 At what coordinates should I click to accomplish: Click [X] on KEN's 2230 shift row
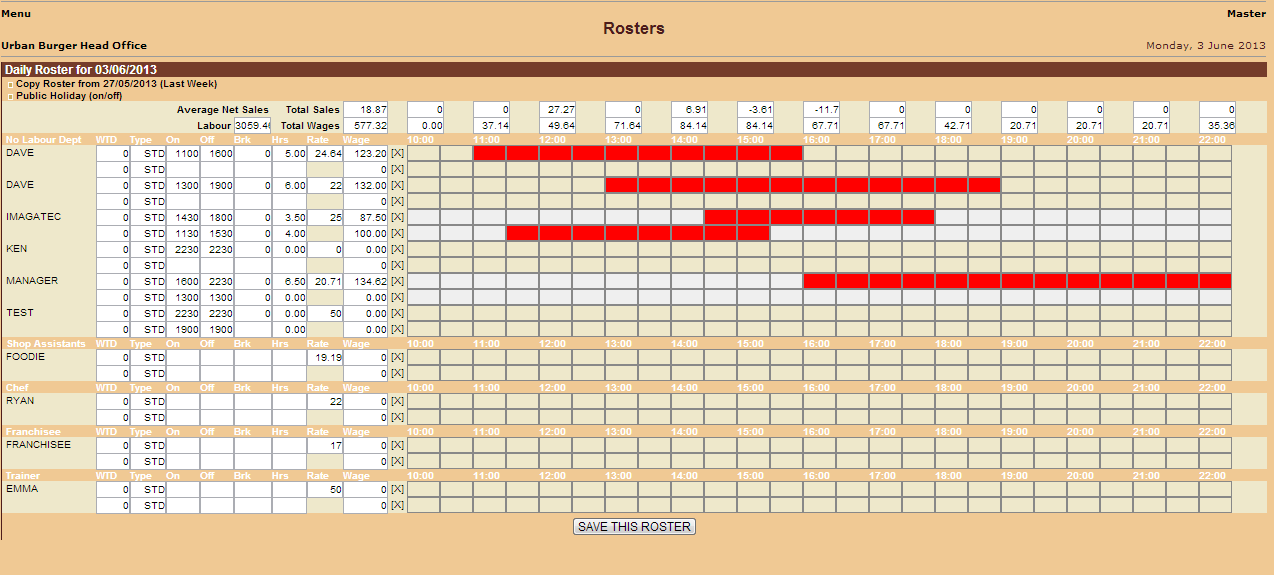click(397, 249)
